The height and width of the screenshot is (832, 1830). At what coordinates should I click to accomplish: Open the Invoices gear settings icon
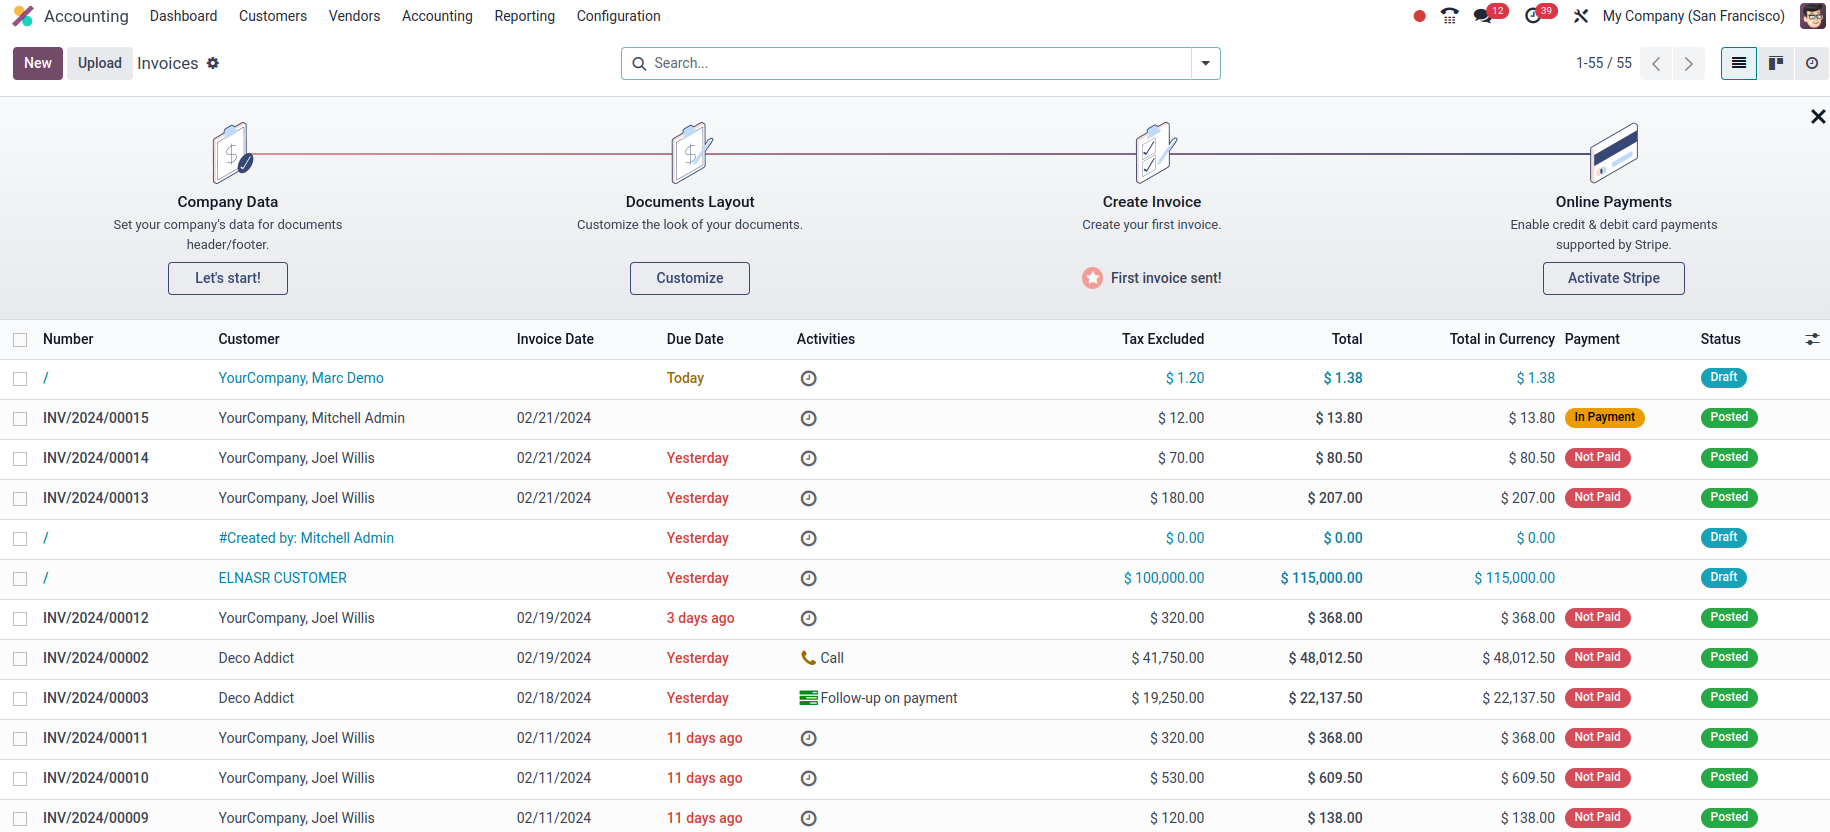(213, 63)
